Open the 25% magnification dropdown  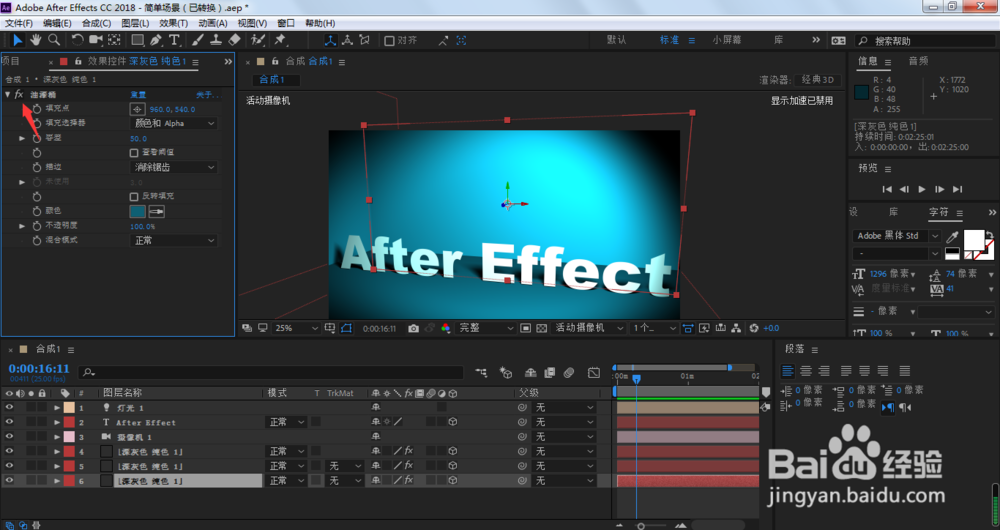(x=296, y=328)
